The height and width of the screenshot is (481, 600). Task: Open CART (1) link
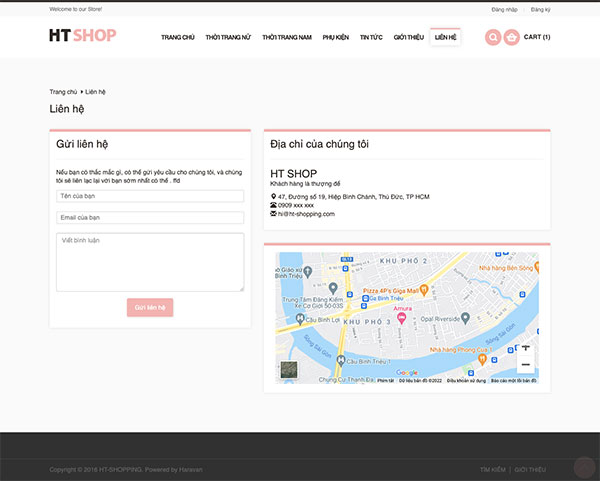click(537, 37)
